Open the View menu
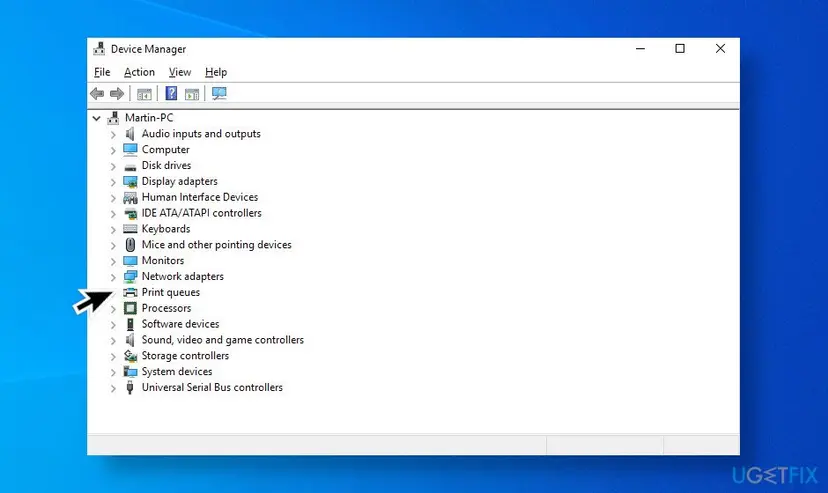 point(180,72)
